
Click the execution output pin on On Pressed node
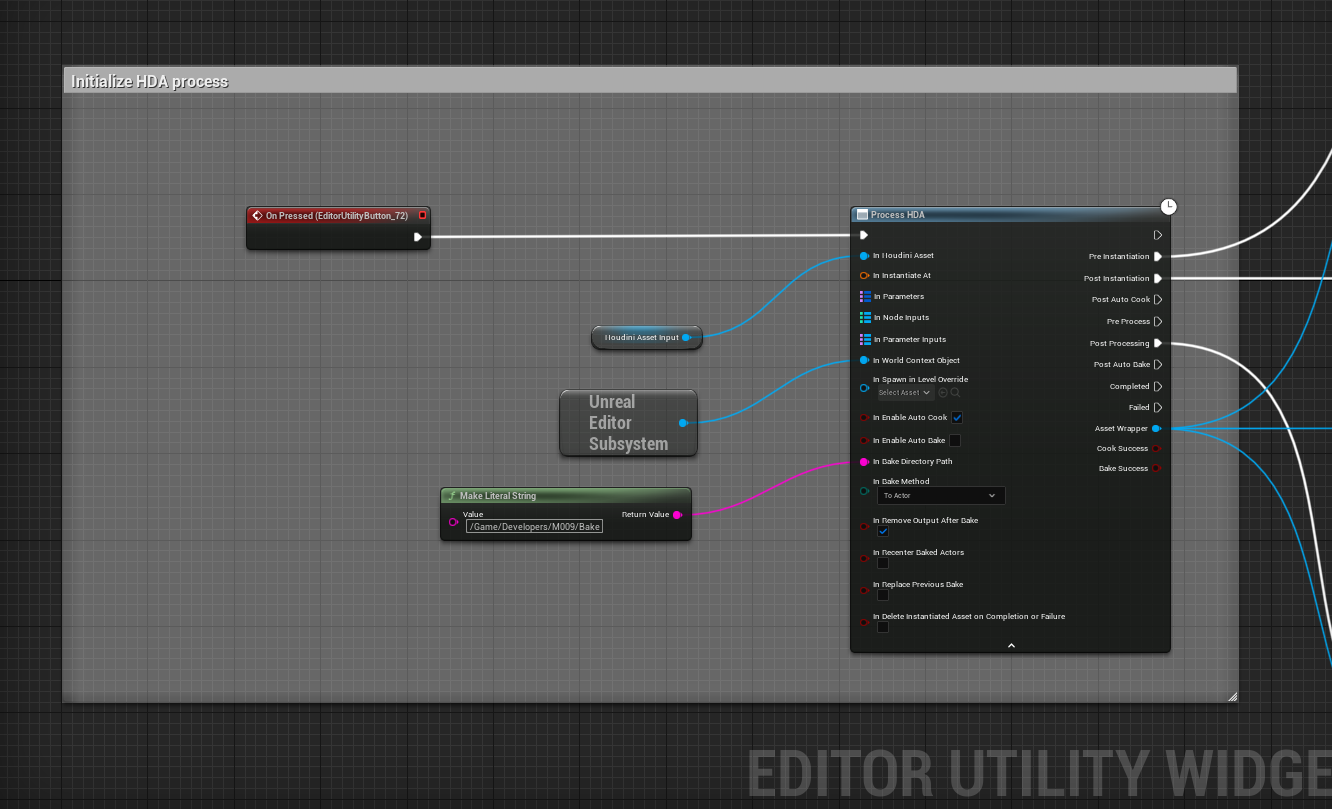pyautogui.click(x=418, y=237)
